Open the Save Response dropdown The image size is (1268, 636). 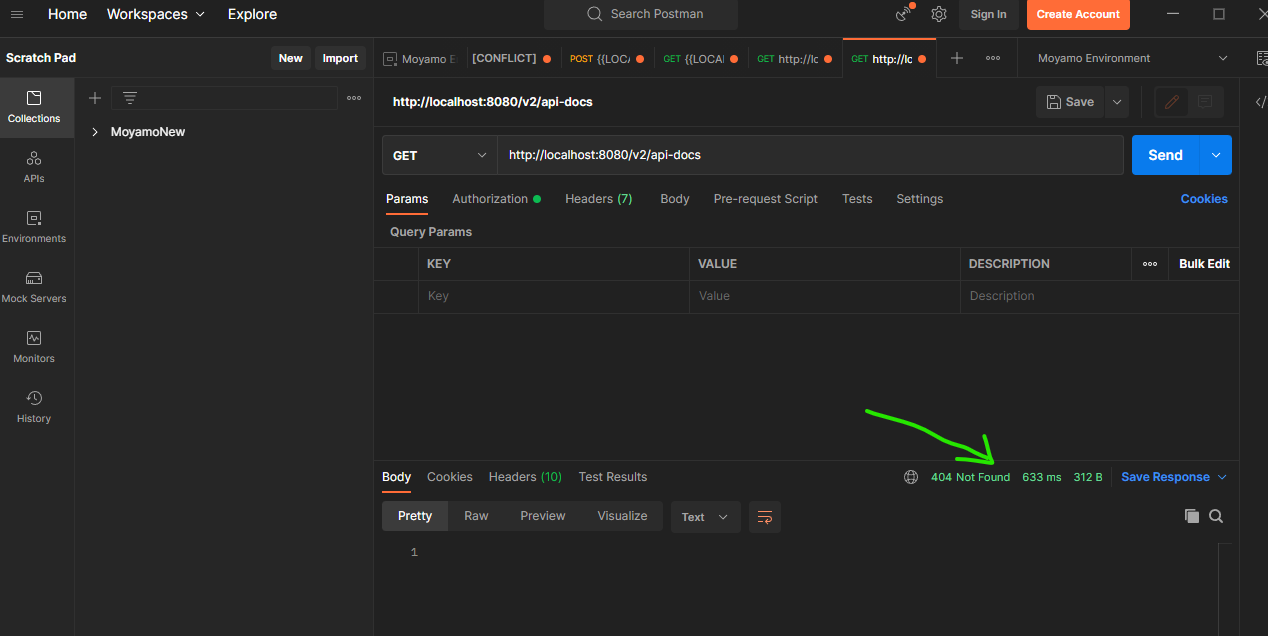tap(1174, 477)
